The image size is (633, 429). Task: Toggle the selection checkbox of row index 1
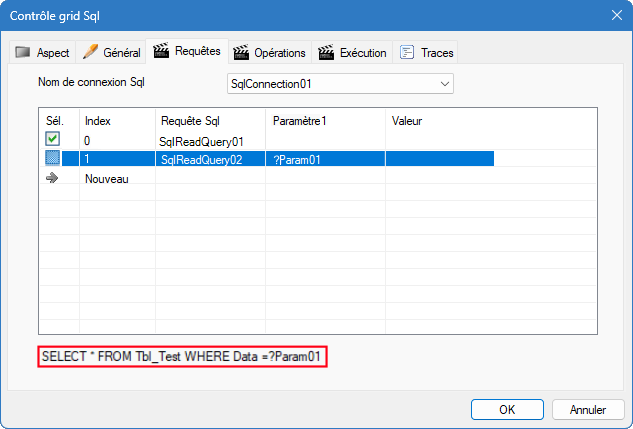point(53,159)
